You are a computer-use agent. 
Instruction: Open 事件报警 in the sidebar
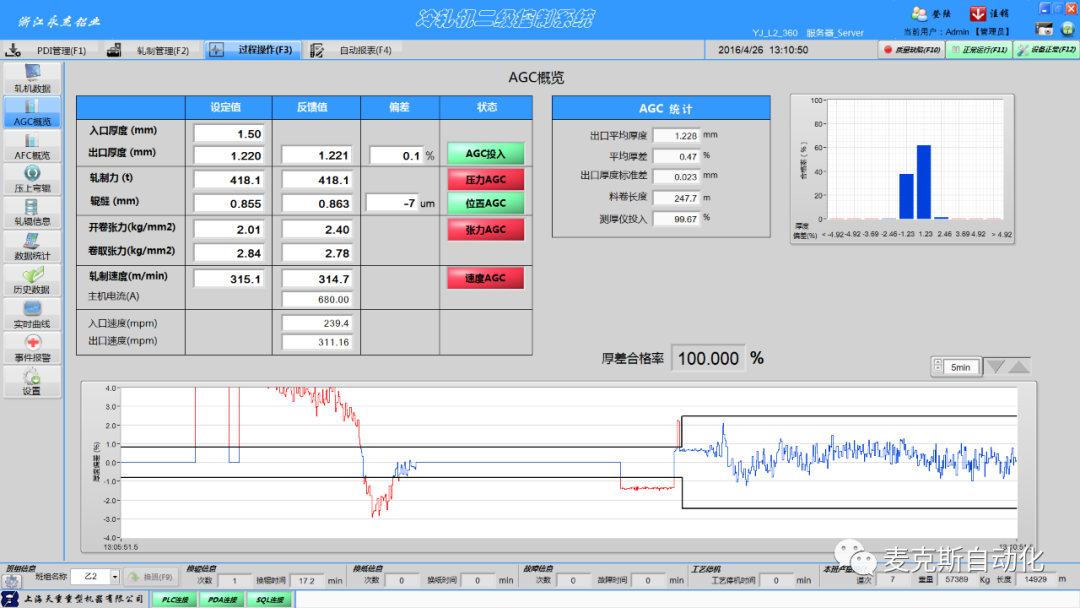[x=32, y=346]
